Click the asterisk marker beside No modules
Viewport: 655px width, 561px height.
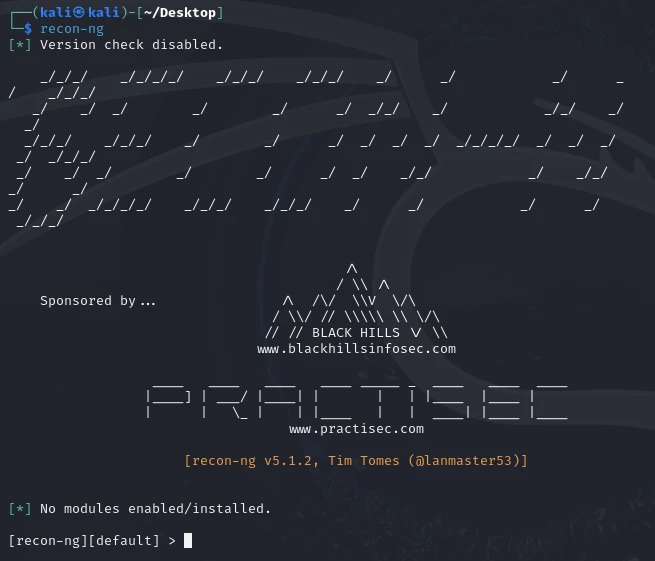(x=20, y=508)
